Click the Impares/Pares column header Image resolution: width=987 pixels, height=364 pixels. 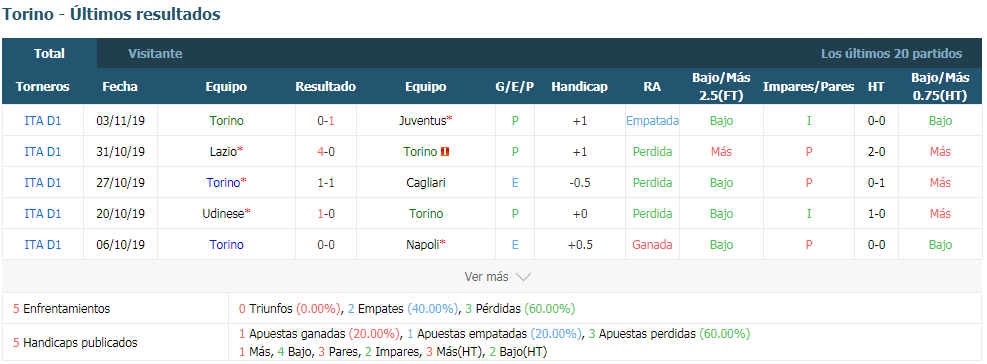(808, 87)
